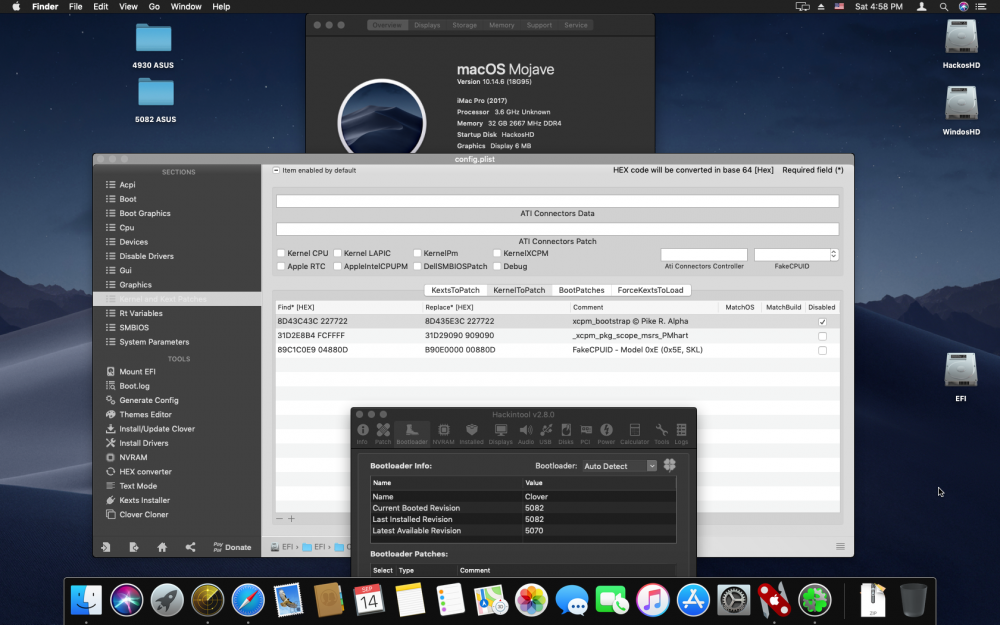Enable the Kernel CPU checkbox
The width and height of the screenshot is (1000, 625).
281,253
